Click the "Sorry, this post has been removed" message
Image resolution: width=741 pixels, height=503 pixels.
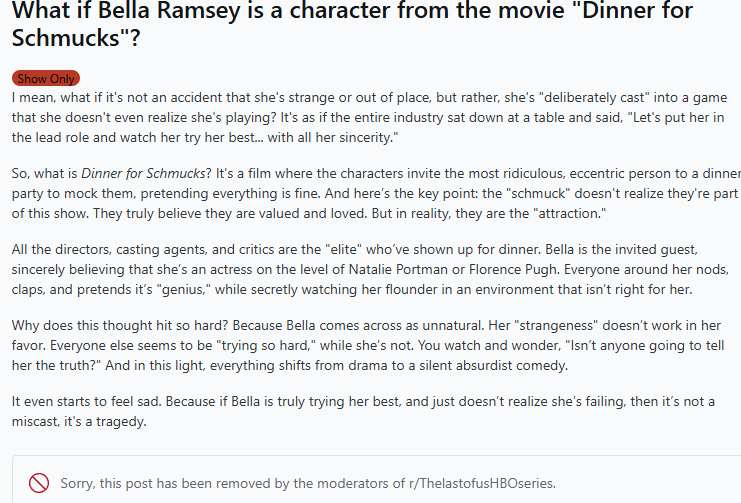point(308,483)
